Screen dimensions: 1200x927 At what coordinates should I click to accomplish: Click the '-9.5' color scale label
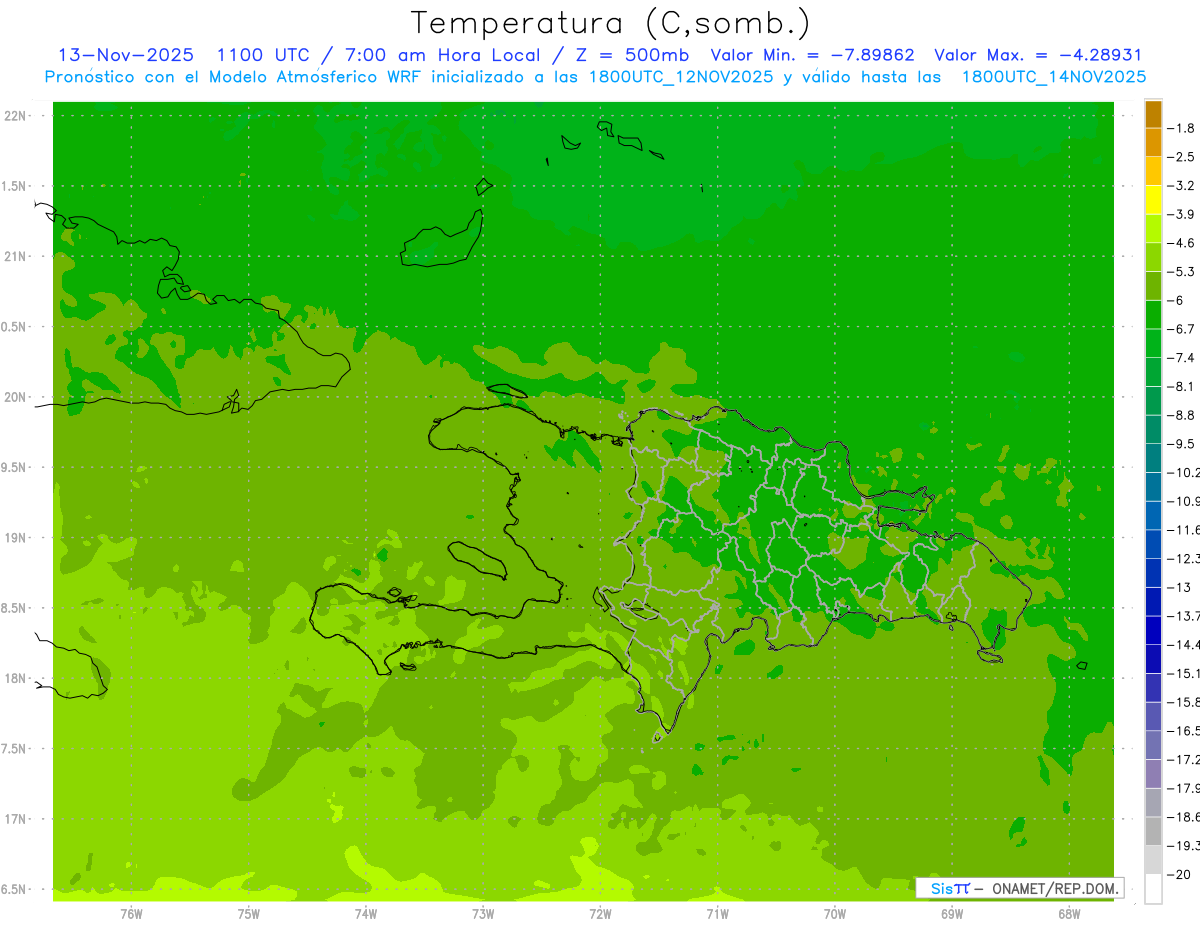pyautogui.click(x=1180, y=444)
